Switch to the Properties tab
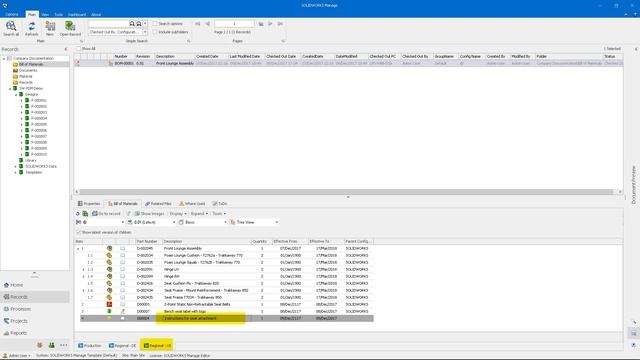Viewport: 640px width, 360px height. [89, 203]
